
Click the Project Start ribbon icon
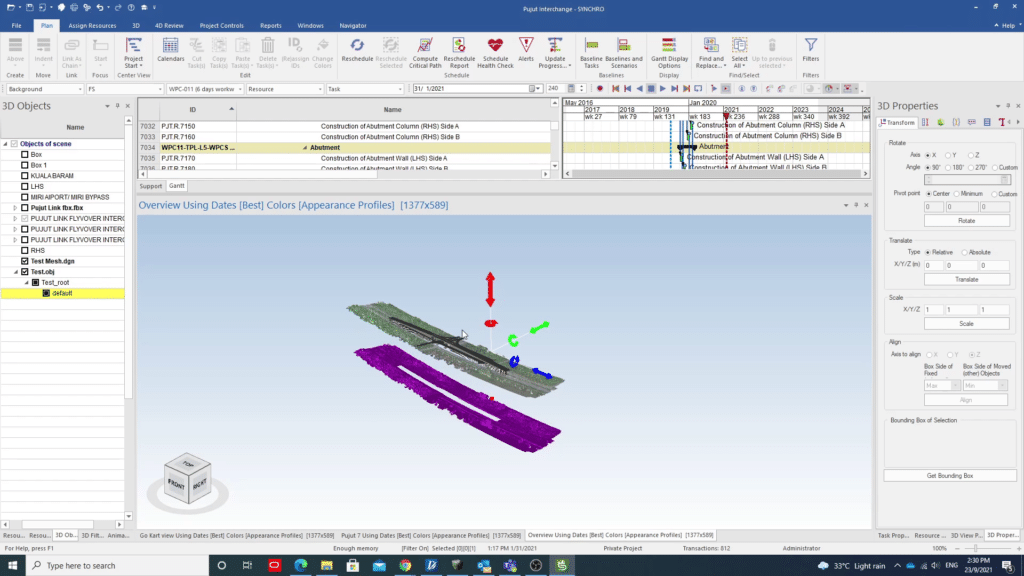(133, 52)
